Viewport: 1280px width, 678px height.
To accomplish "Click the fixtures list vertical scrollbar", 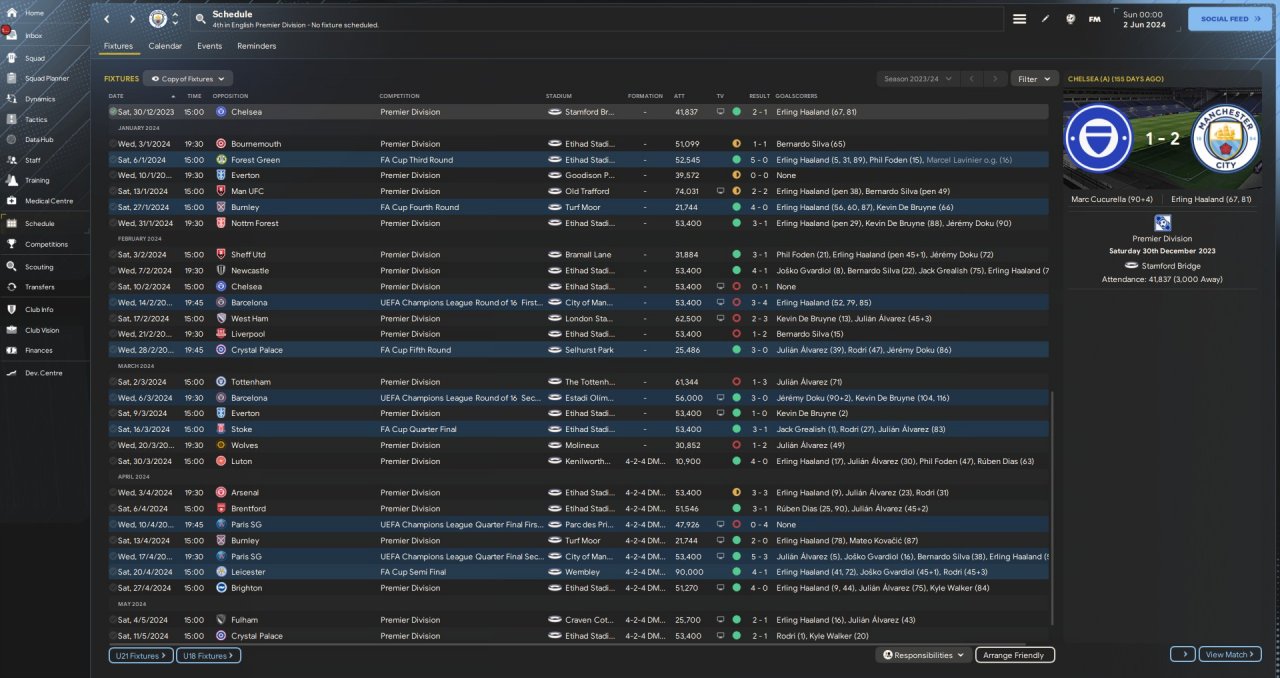I will click(1053, 510).
